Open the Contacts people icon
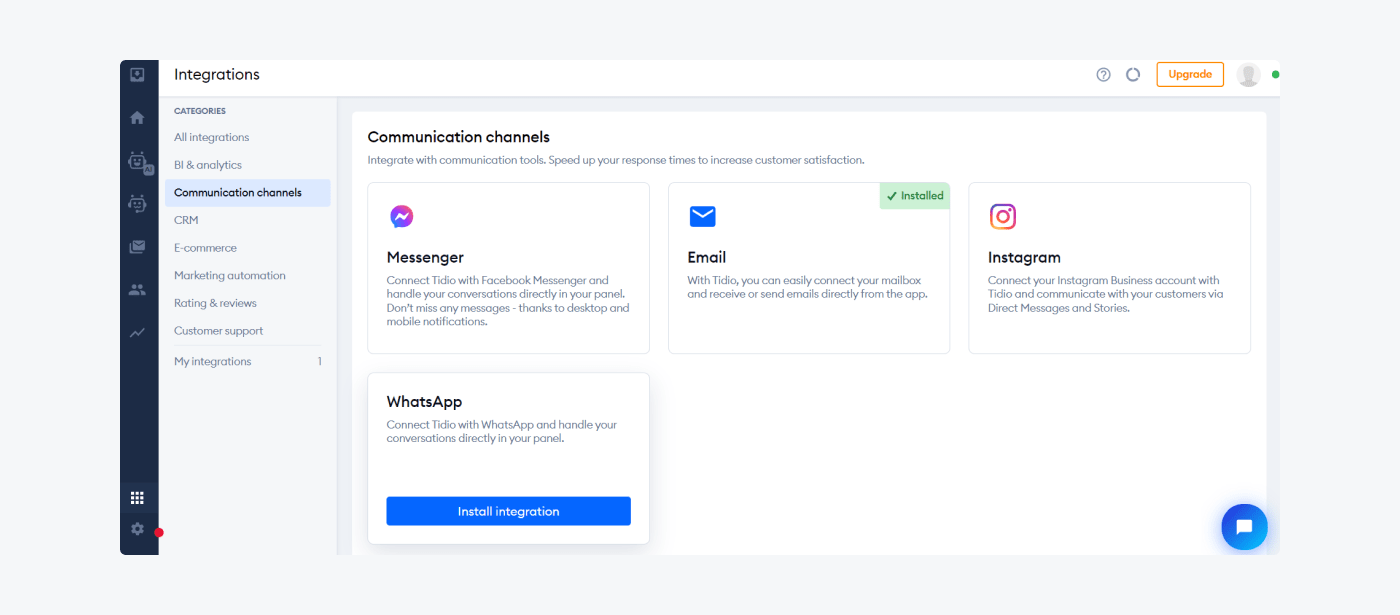Image resolution: width=1400 pixels, height=615 pixels. click(x=137, y=290)
